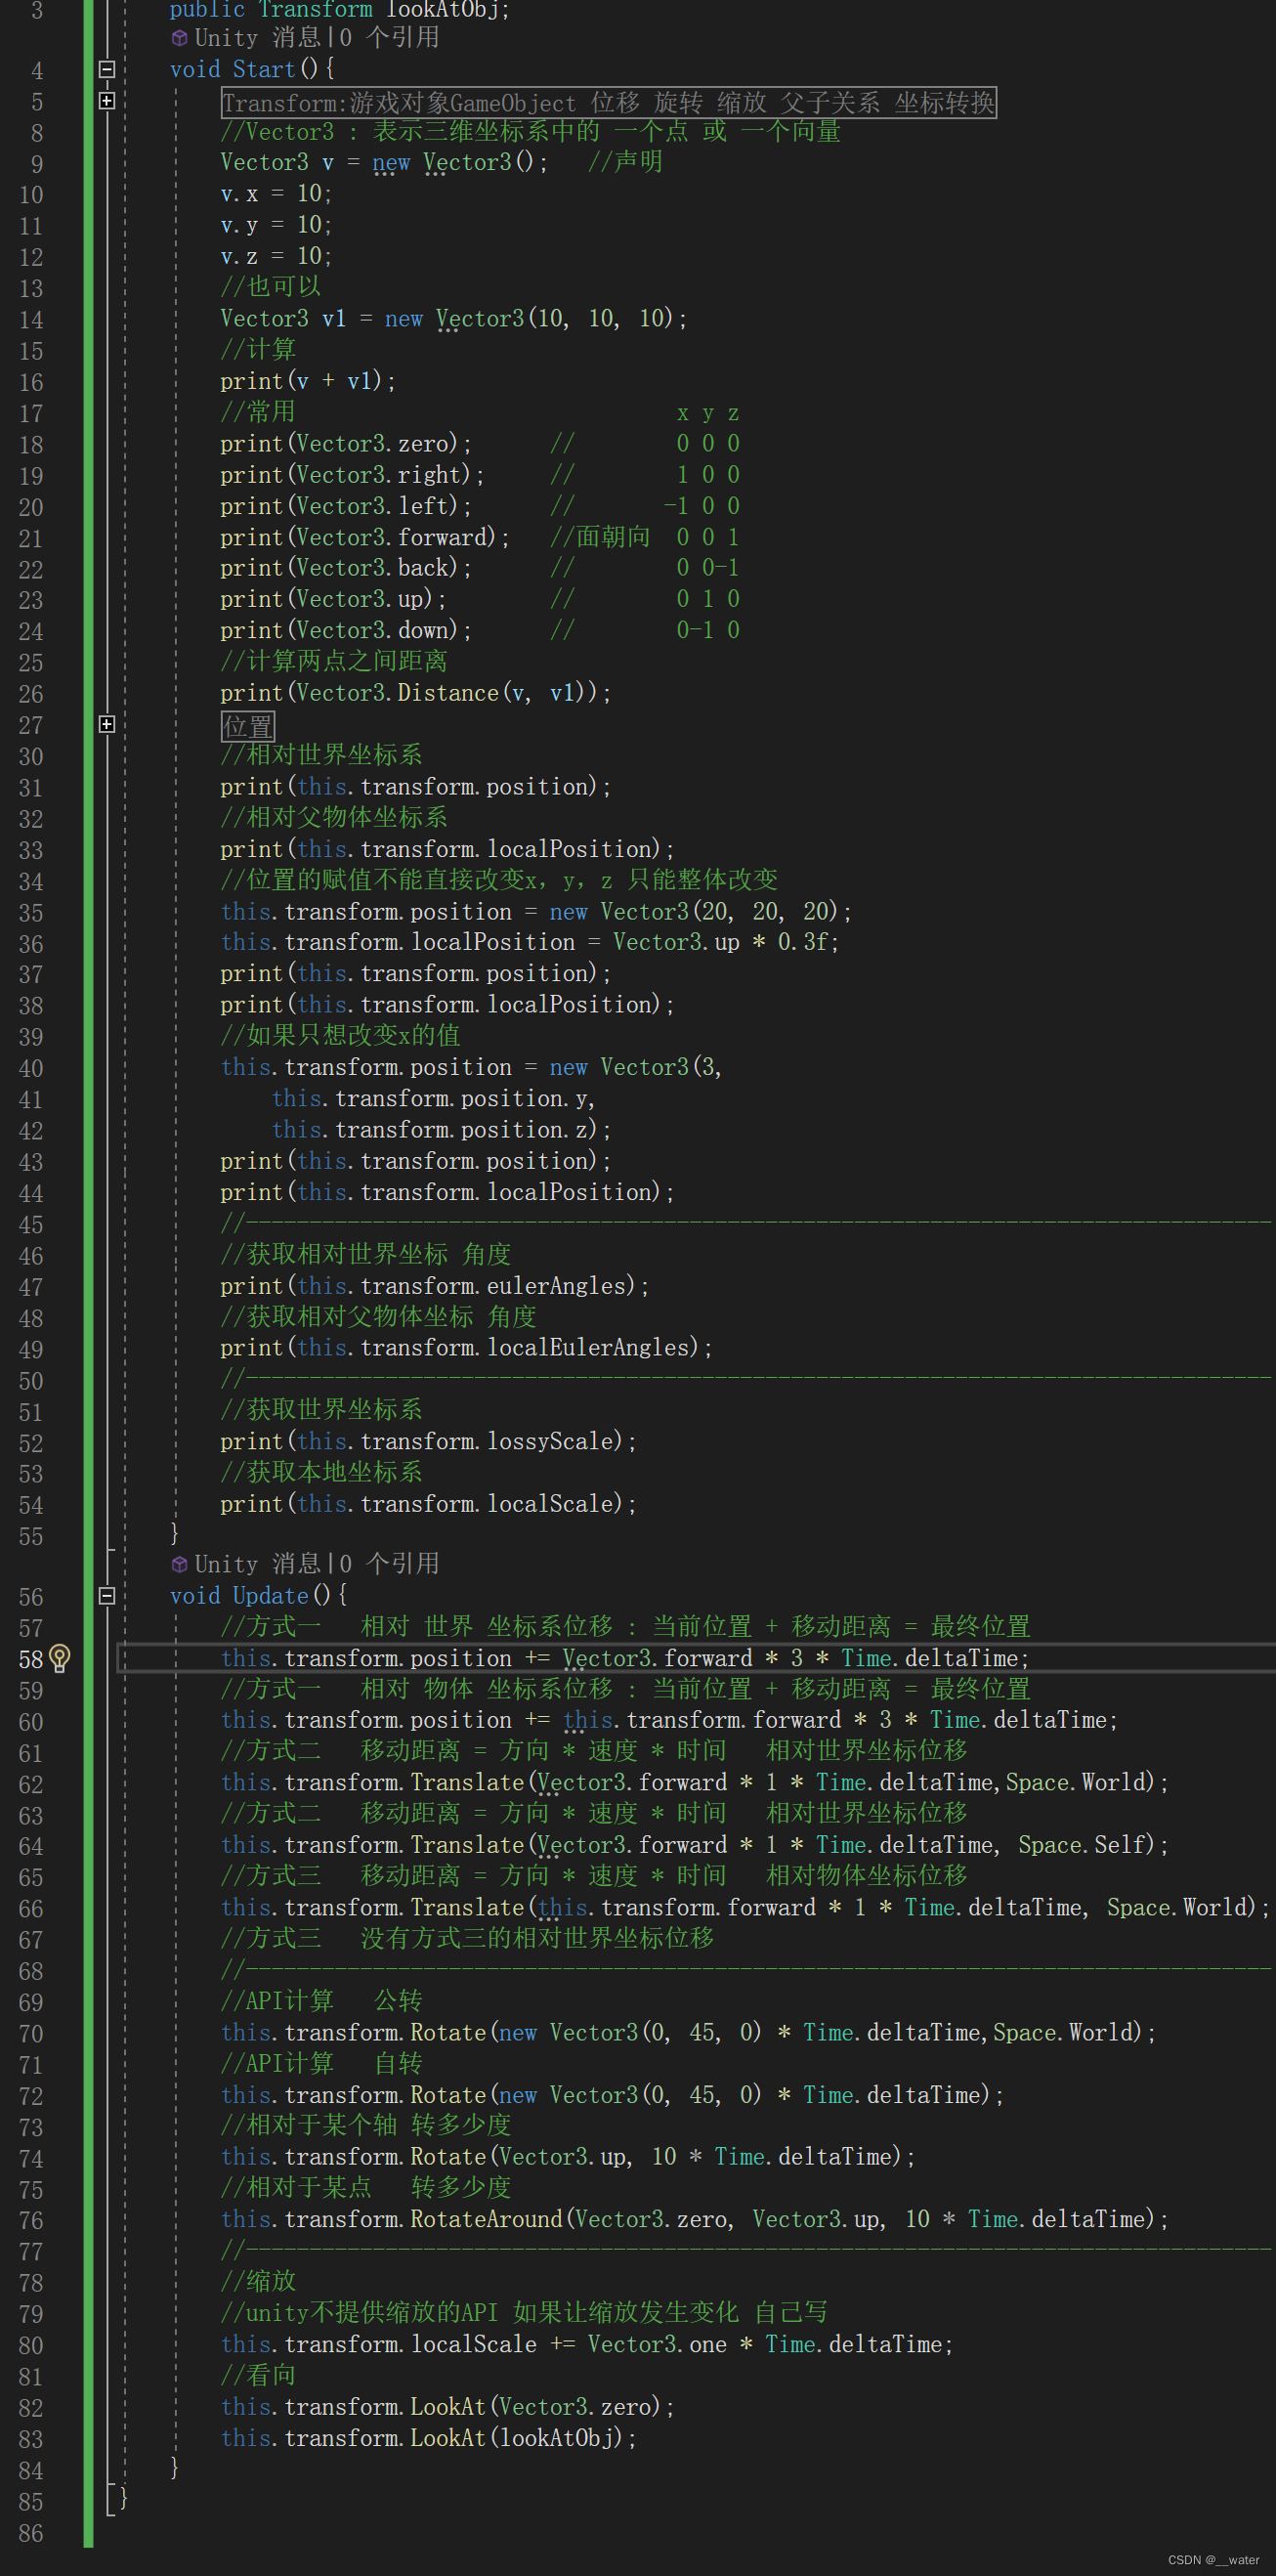Open the '0 个引用' CodeLens above Update
Viewport: 1276px width, 2576px height.
pyautogui.click(x=389, y=1564)
